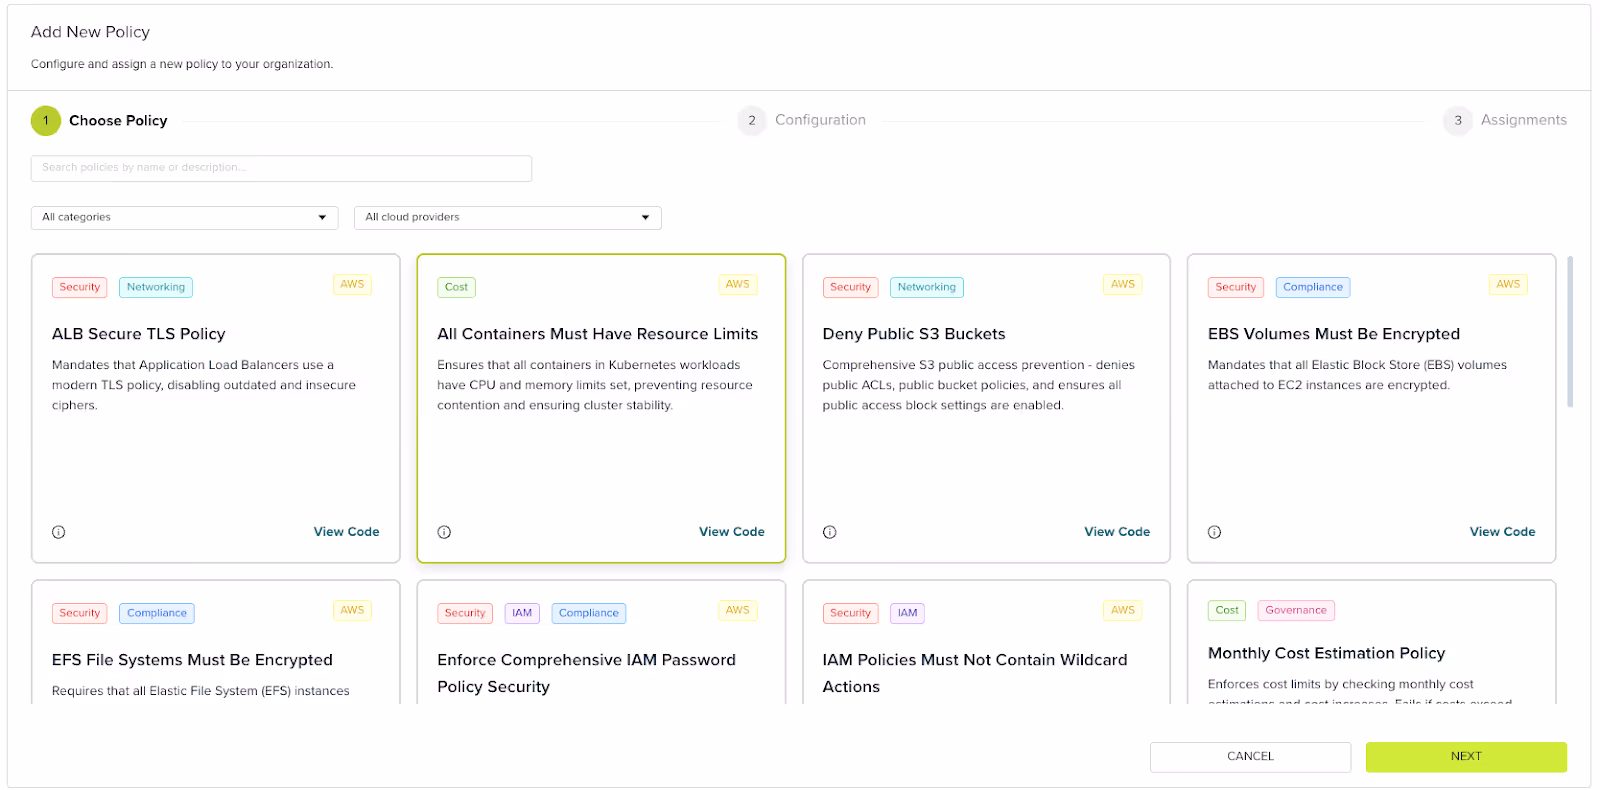This screenshot has height=790, width=1600.
Task: Select the EBS Volumes Must Be Encrypted title
Action: [x=1334, y=334]
